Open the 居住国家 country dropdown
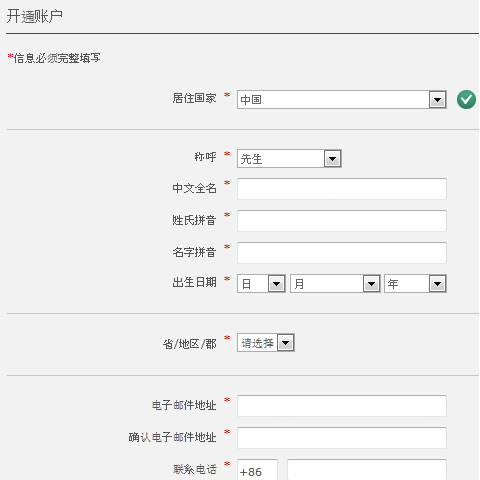Screen dimensions: 480x480 [x=342, y=99]
